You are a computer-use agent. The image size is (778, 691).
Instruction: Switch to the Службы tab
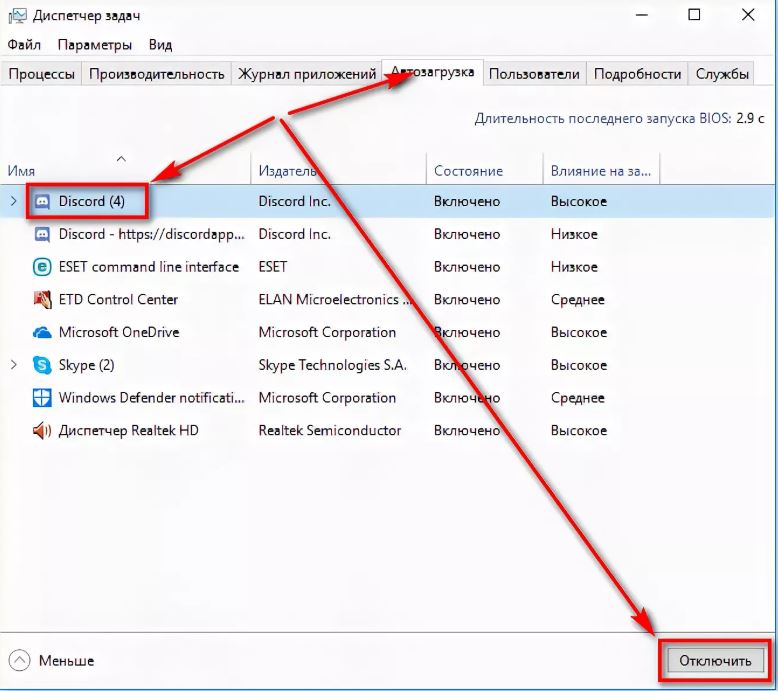722,74
